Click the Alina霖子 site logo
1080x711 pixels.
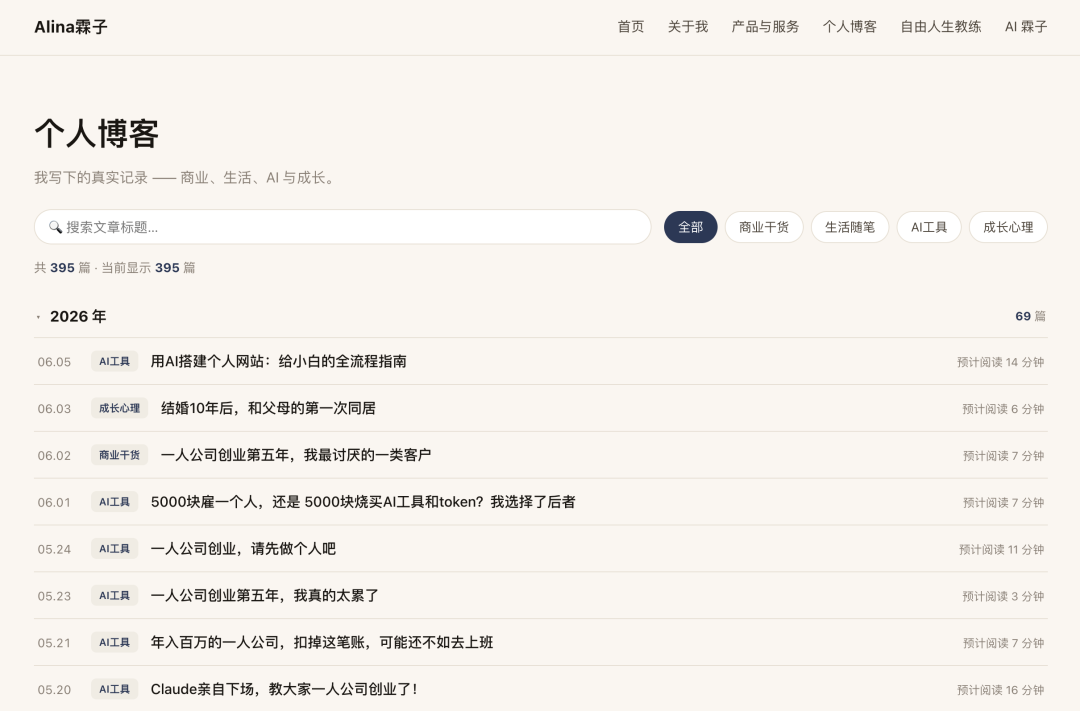coord(71,27)
